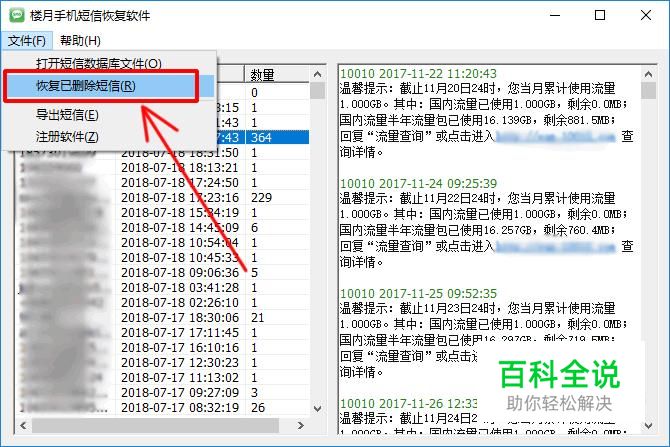
Task: Select row 2018-07-18 18:13:21
Action: [x=162, y=168]
